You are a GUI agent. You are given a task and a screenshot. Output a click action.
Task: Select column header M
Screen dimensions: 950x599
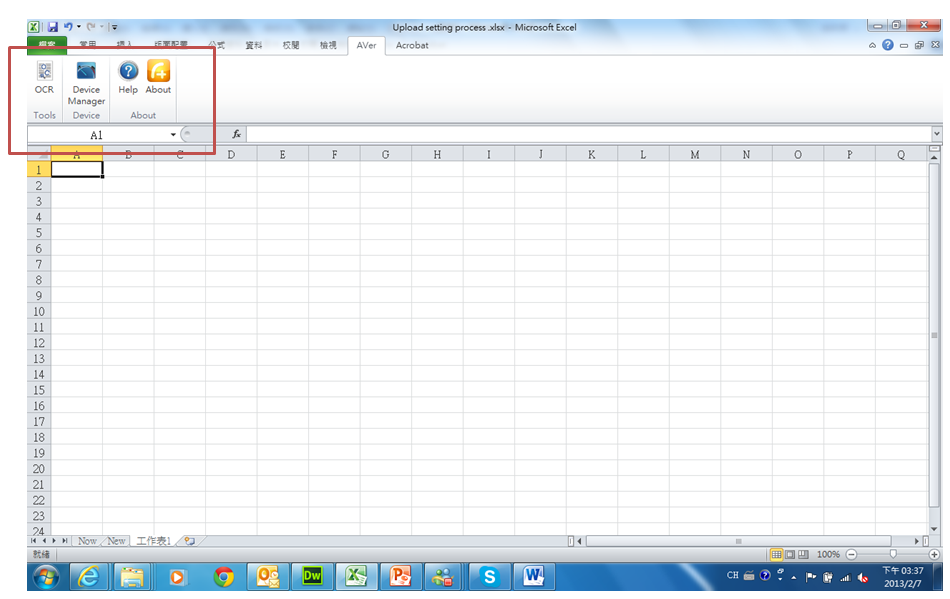(x=695, y=154)
